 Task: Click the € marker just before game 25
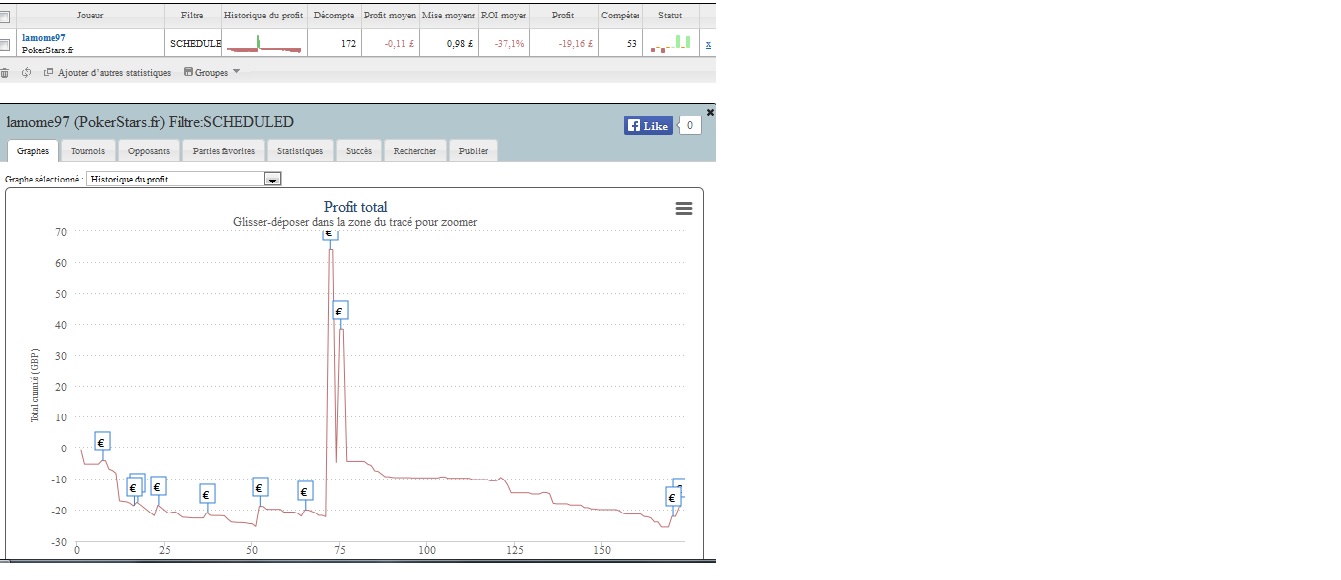click(158, 487)
